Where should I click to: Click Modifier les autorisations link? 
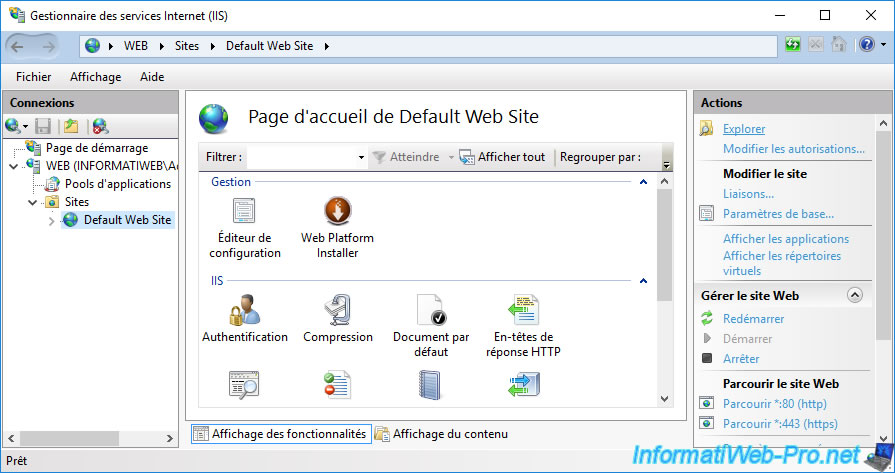point(793,149)
